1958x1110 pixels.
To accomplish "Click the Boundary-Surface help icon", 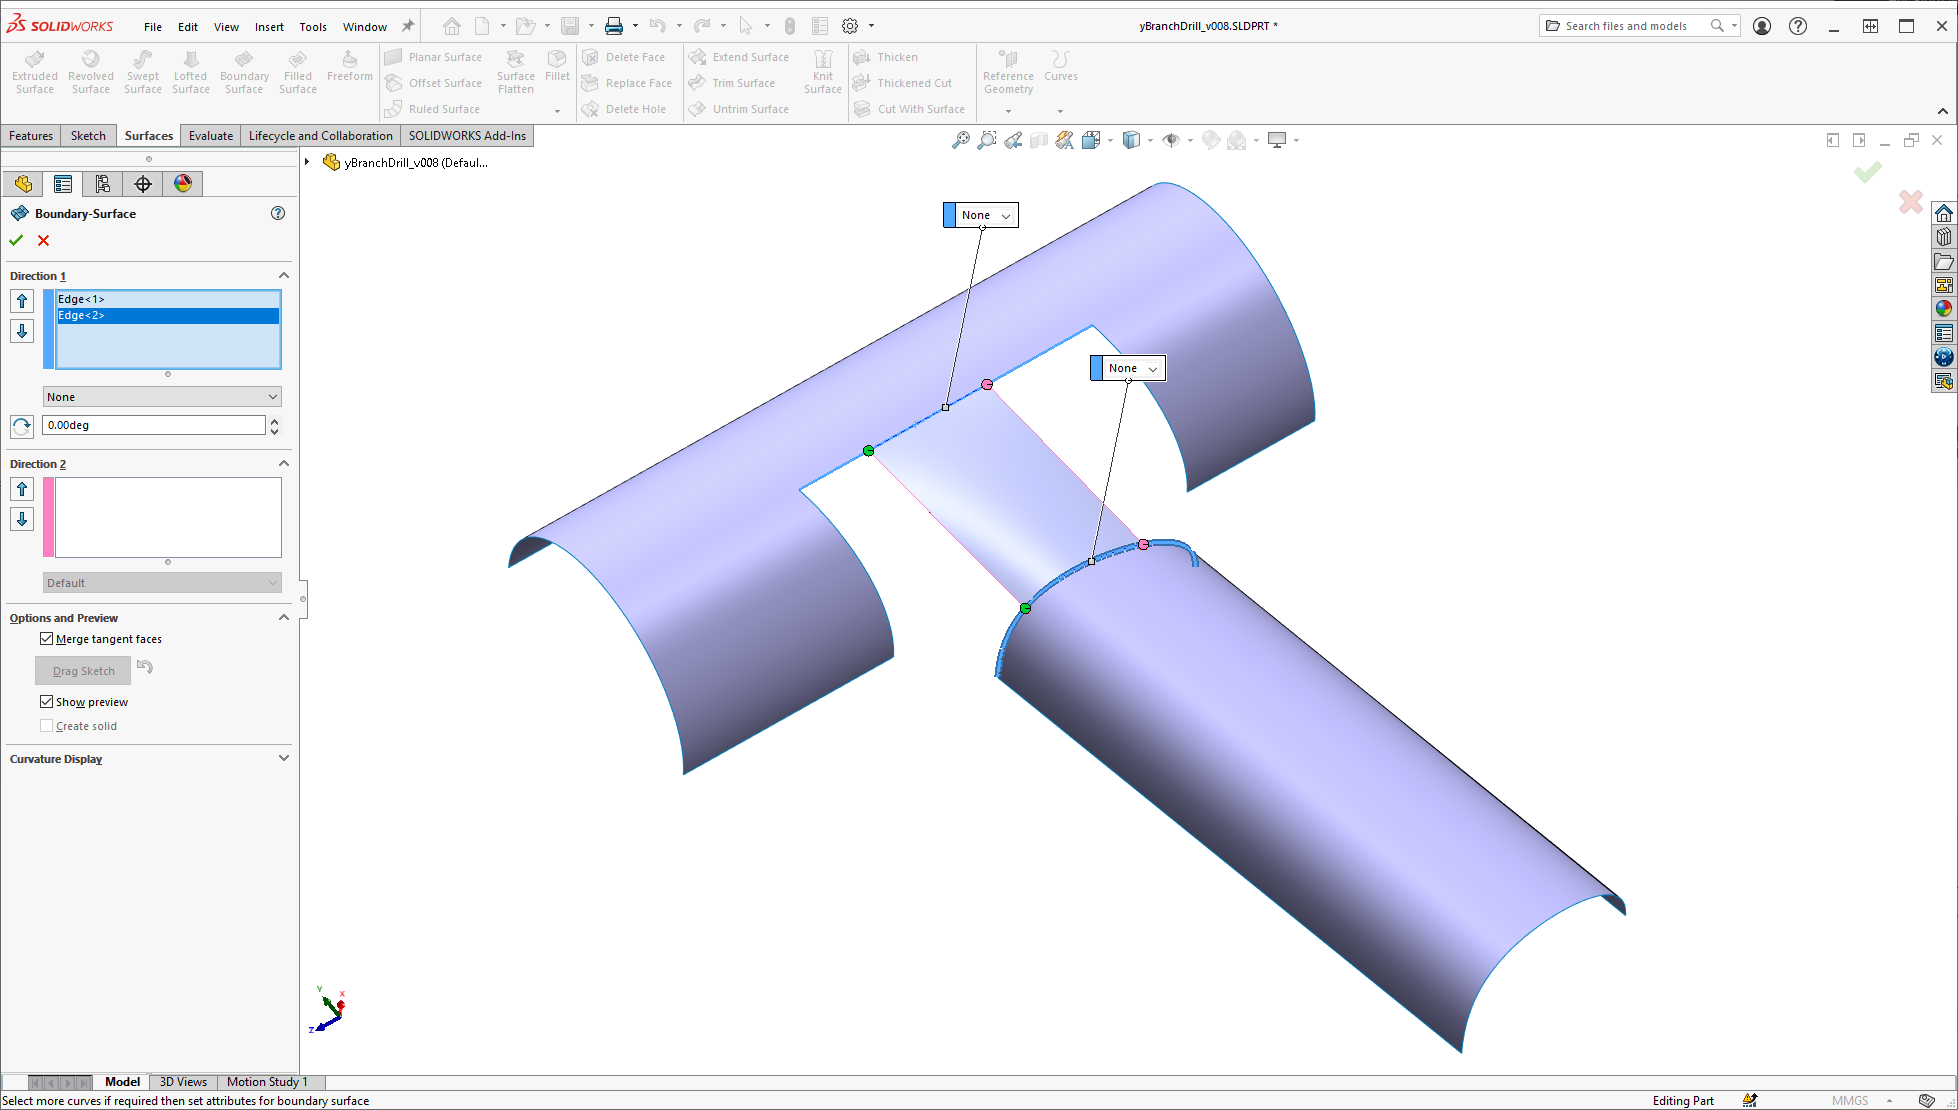I will [x=278, y=213].
